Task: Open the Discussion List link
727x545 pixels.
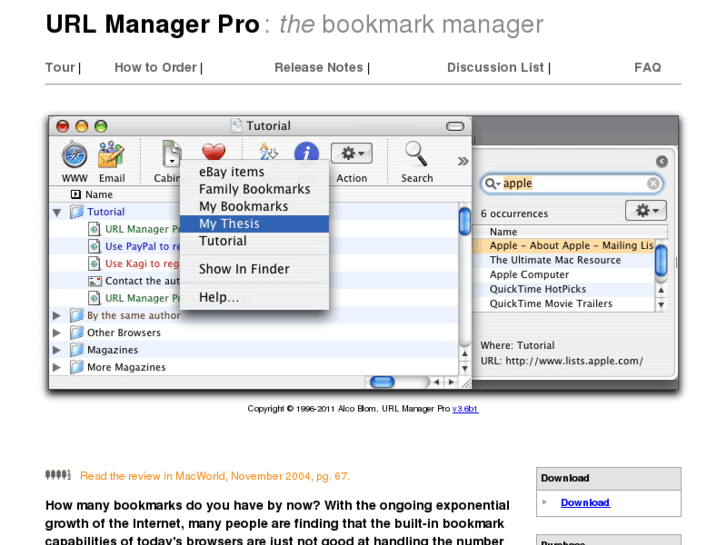Action: tap(495, 68)
